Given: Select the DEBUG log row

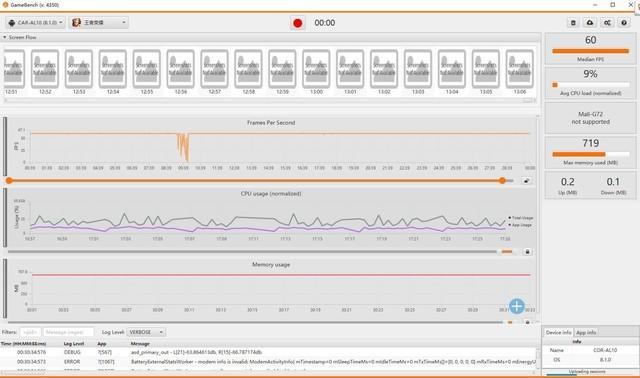Looking at the screenshot, I should (269, 352).
